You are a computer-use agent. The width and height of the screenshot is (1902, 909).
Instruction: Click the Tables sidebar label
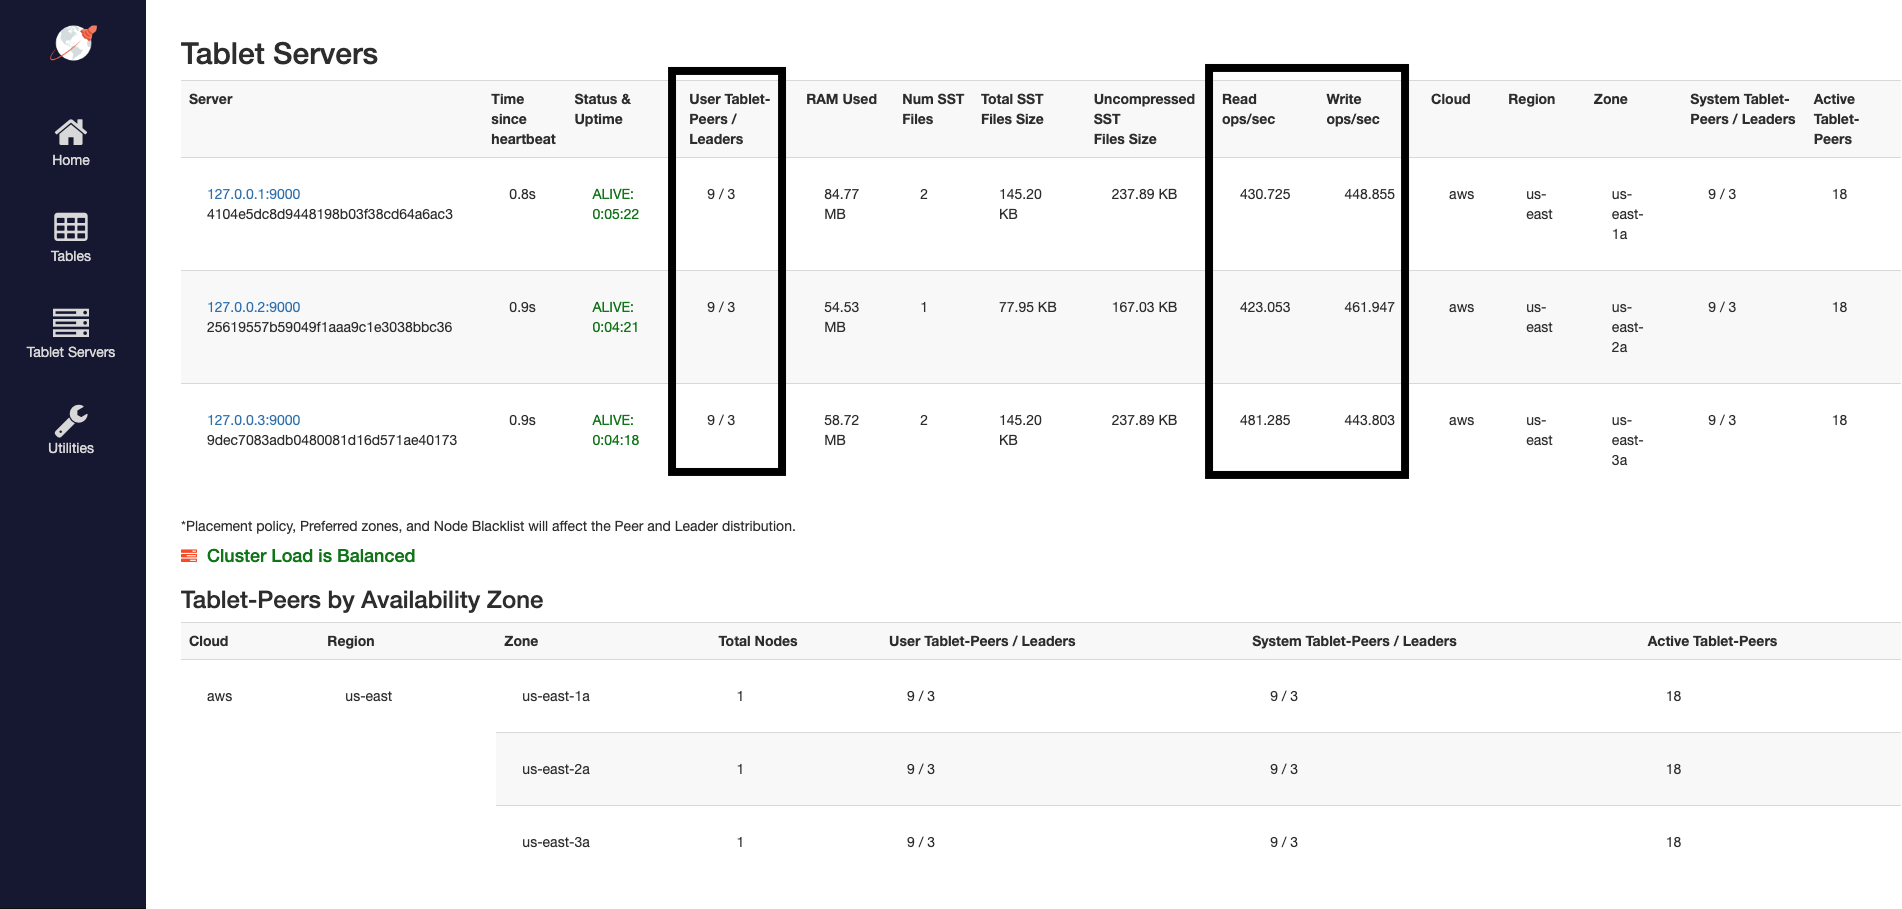click(71, 256)
